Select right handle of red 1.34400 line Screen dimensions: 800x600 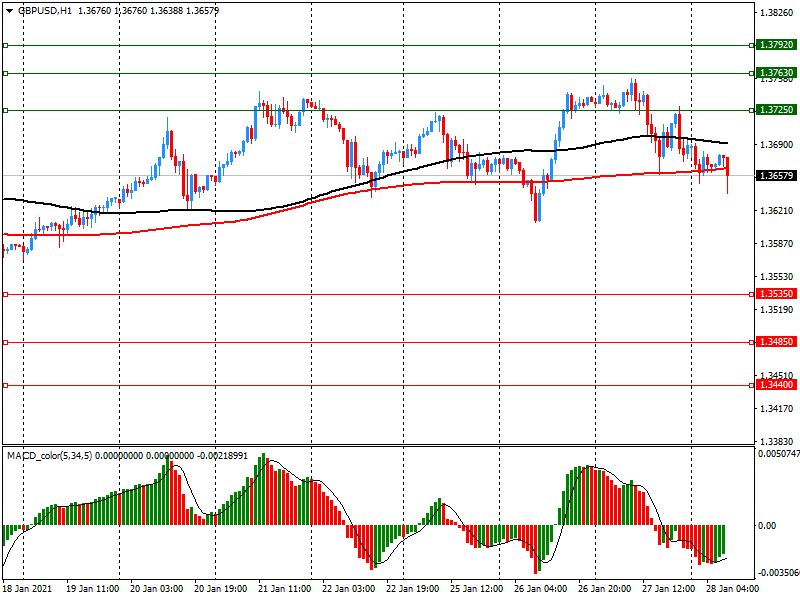tap(752, 385)
